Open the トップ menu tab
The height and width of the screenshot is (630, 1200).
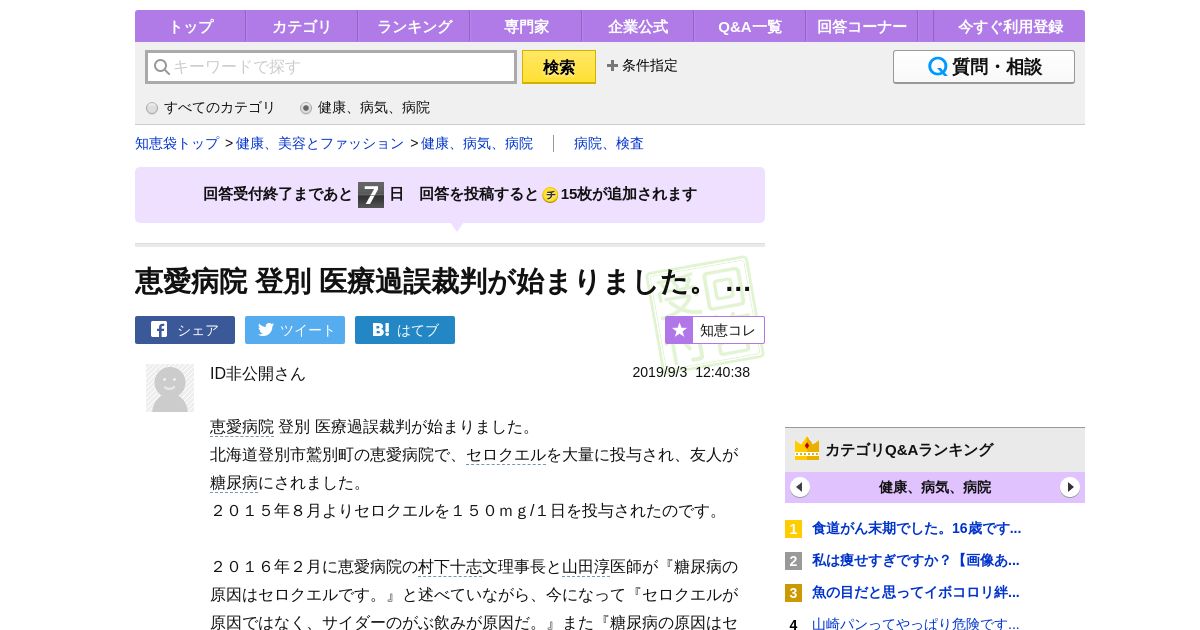[190, 26]
